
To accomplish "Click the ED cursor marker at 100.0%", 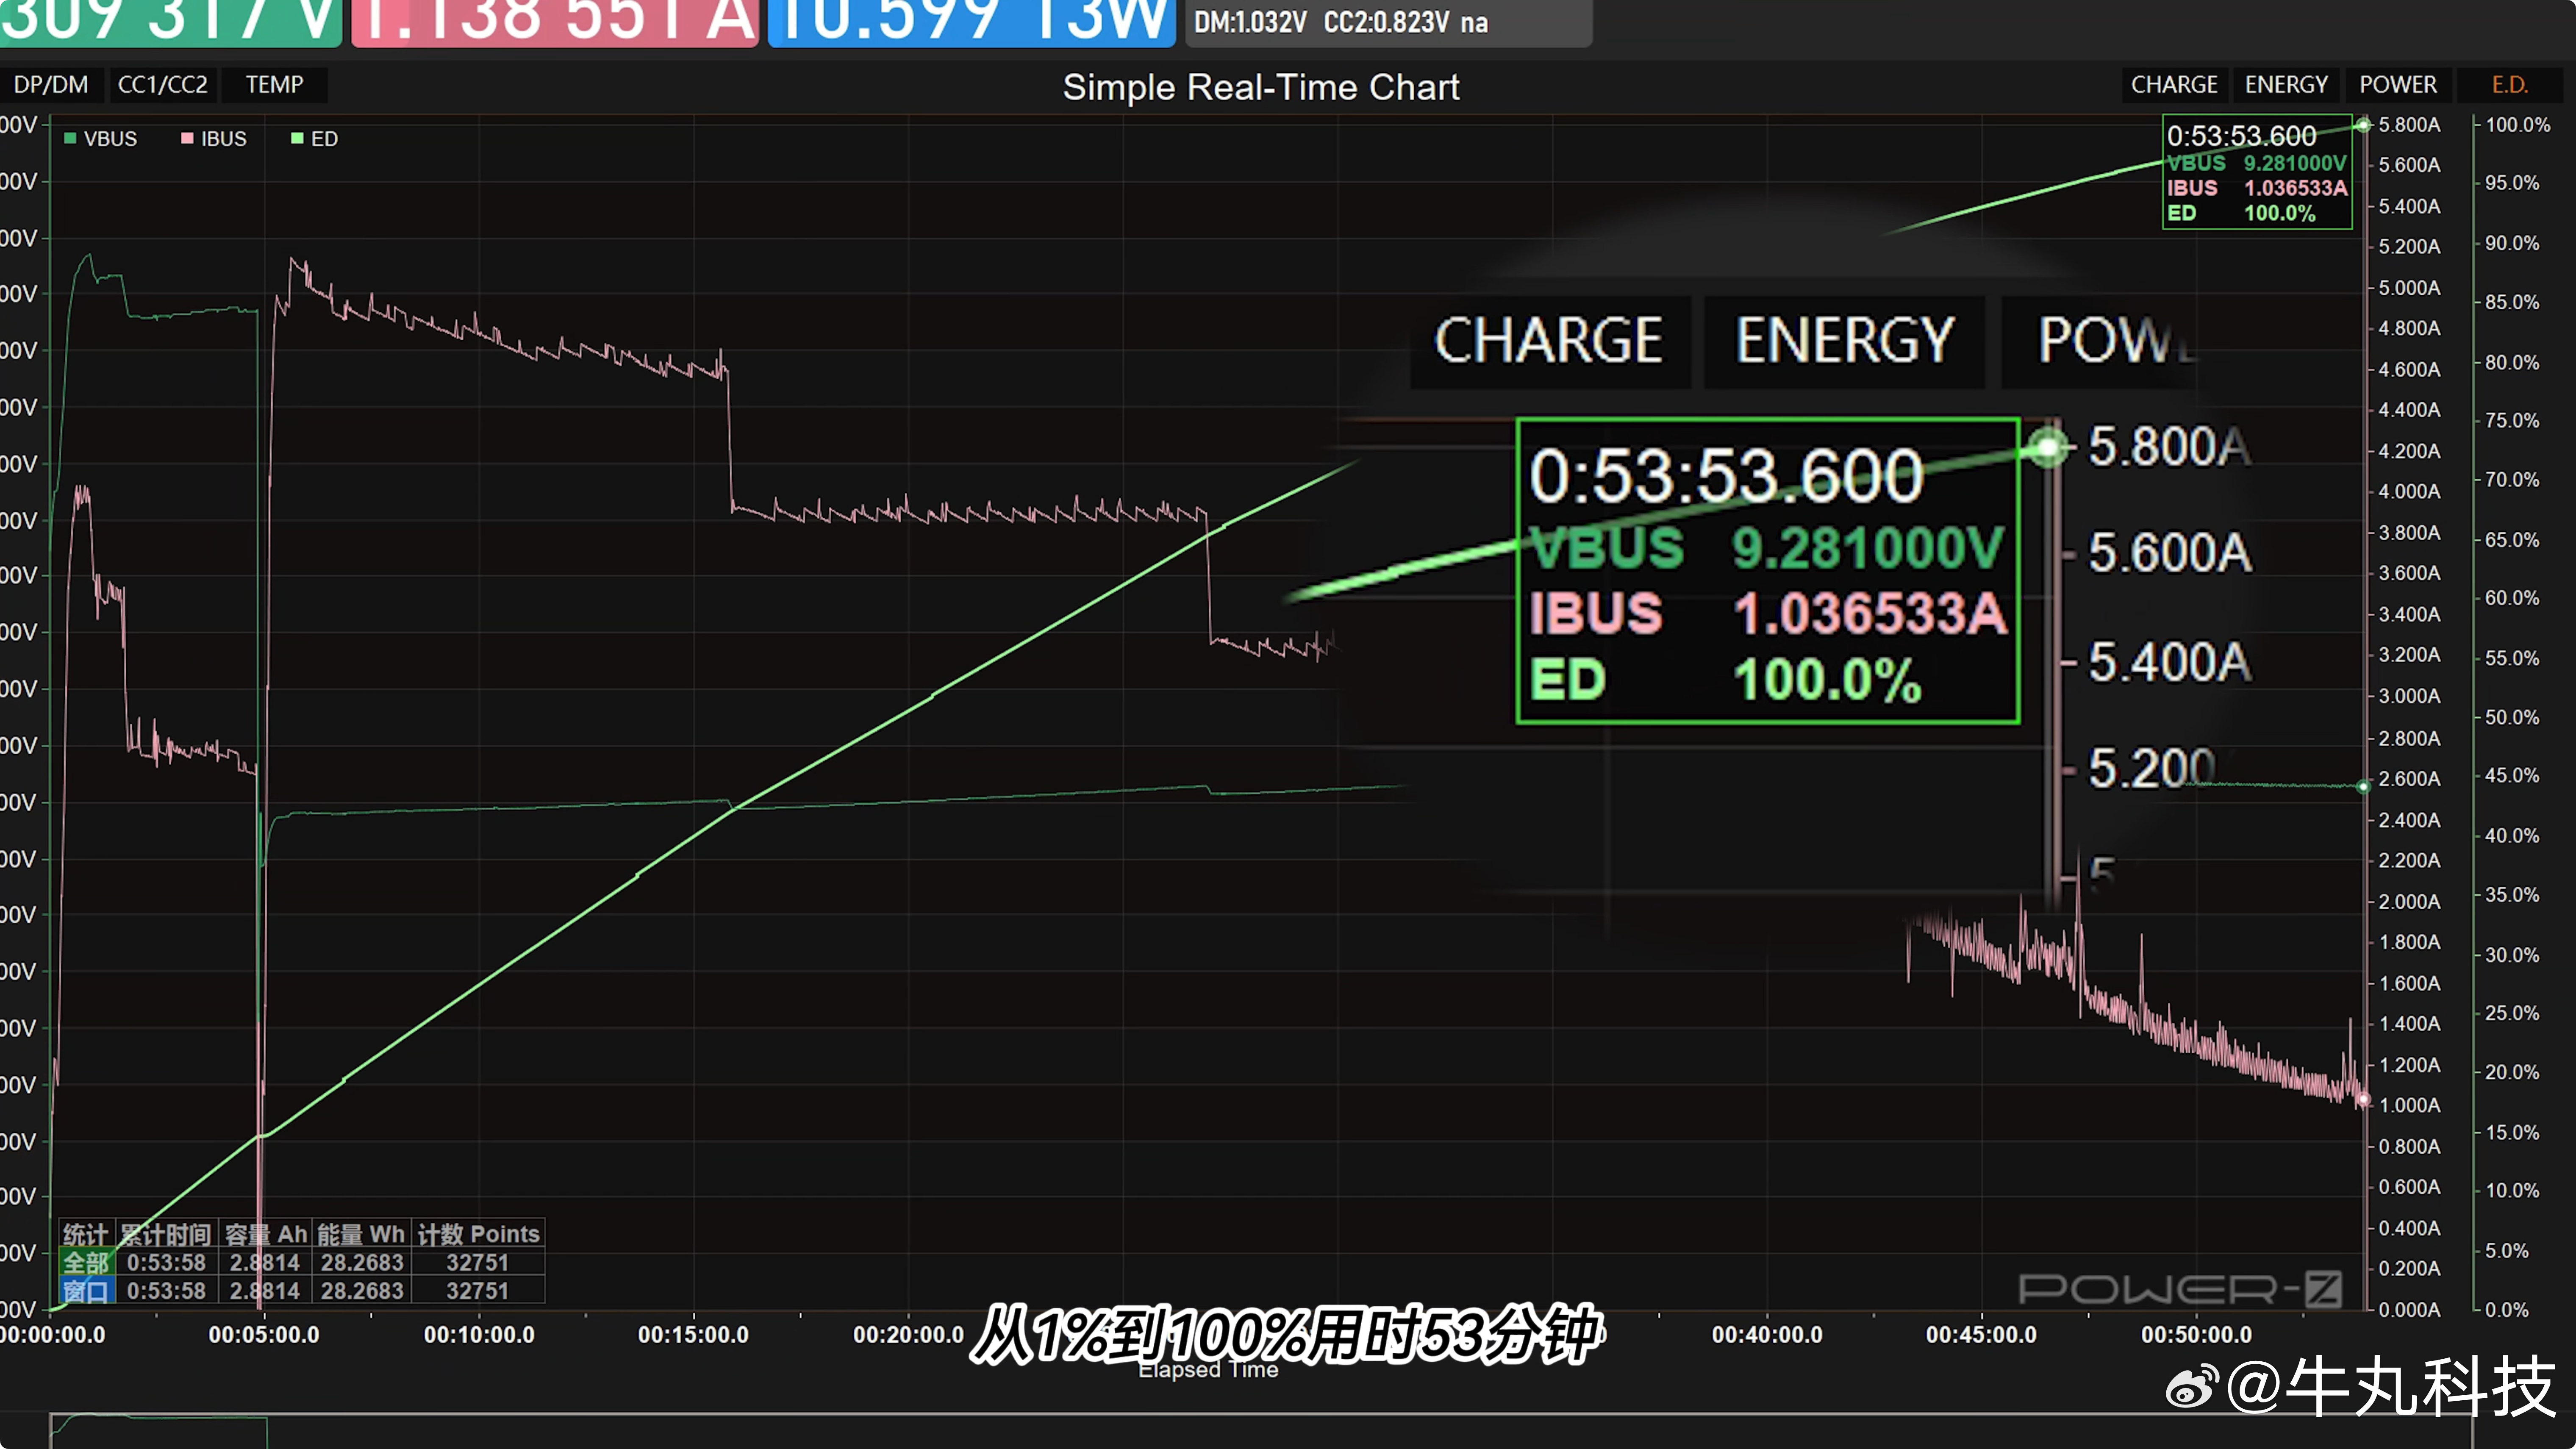I will coord(2363,125).
